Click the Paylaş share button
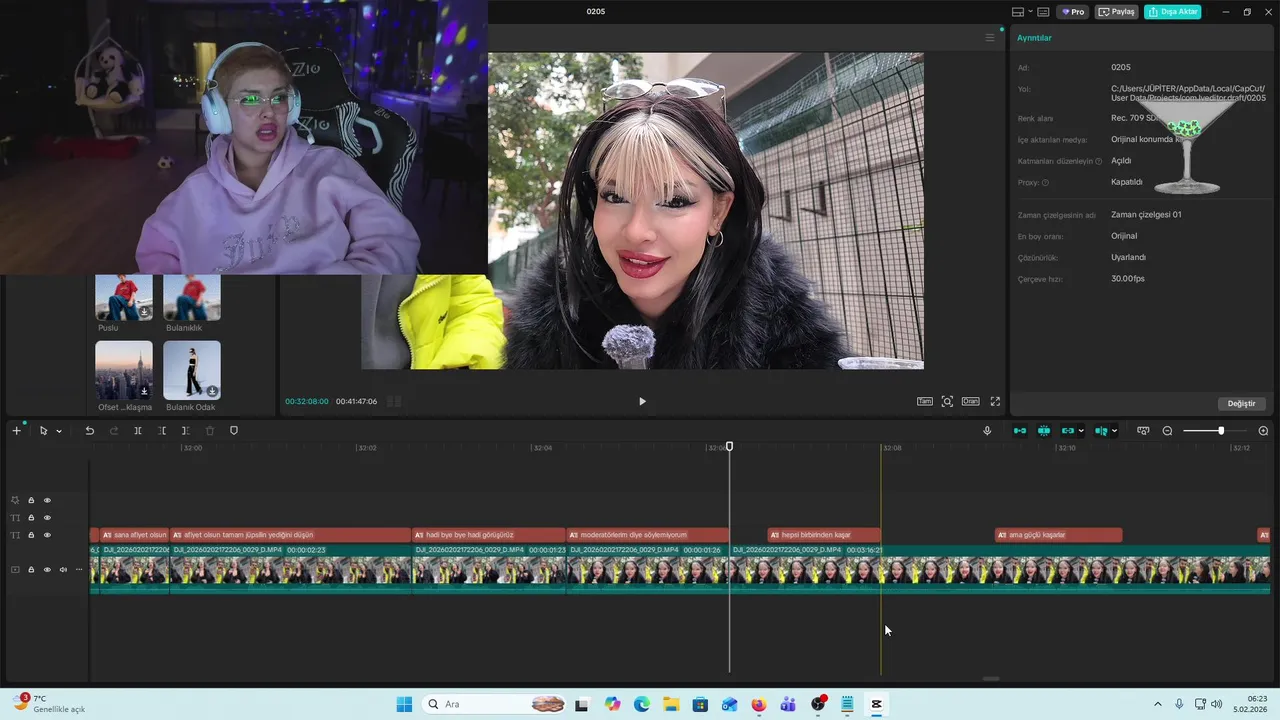Screen dimensions: 1280x720 [x=1117, y=12]
